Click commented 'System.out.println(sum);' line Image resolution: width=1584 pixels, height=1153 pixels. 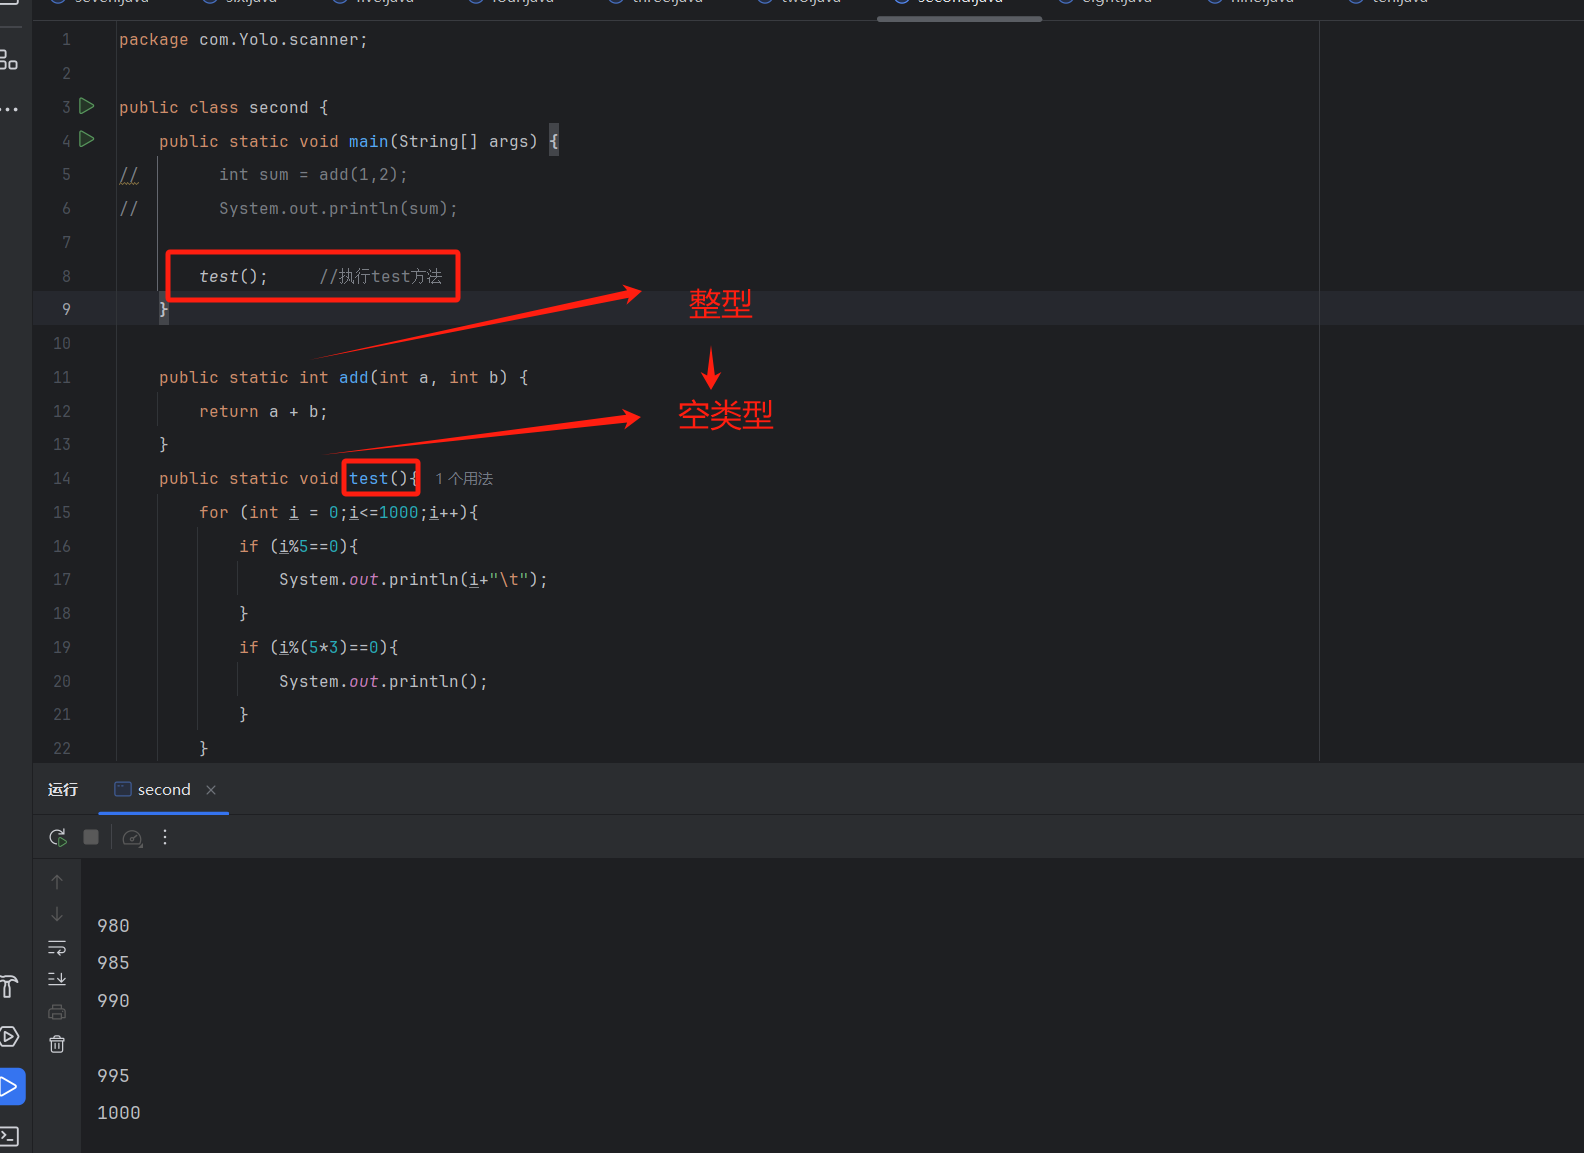pyautogui.click(x=338, y=209)
